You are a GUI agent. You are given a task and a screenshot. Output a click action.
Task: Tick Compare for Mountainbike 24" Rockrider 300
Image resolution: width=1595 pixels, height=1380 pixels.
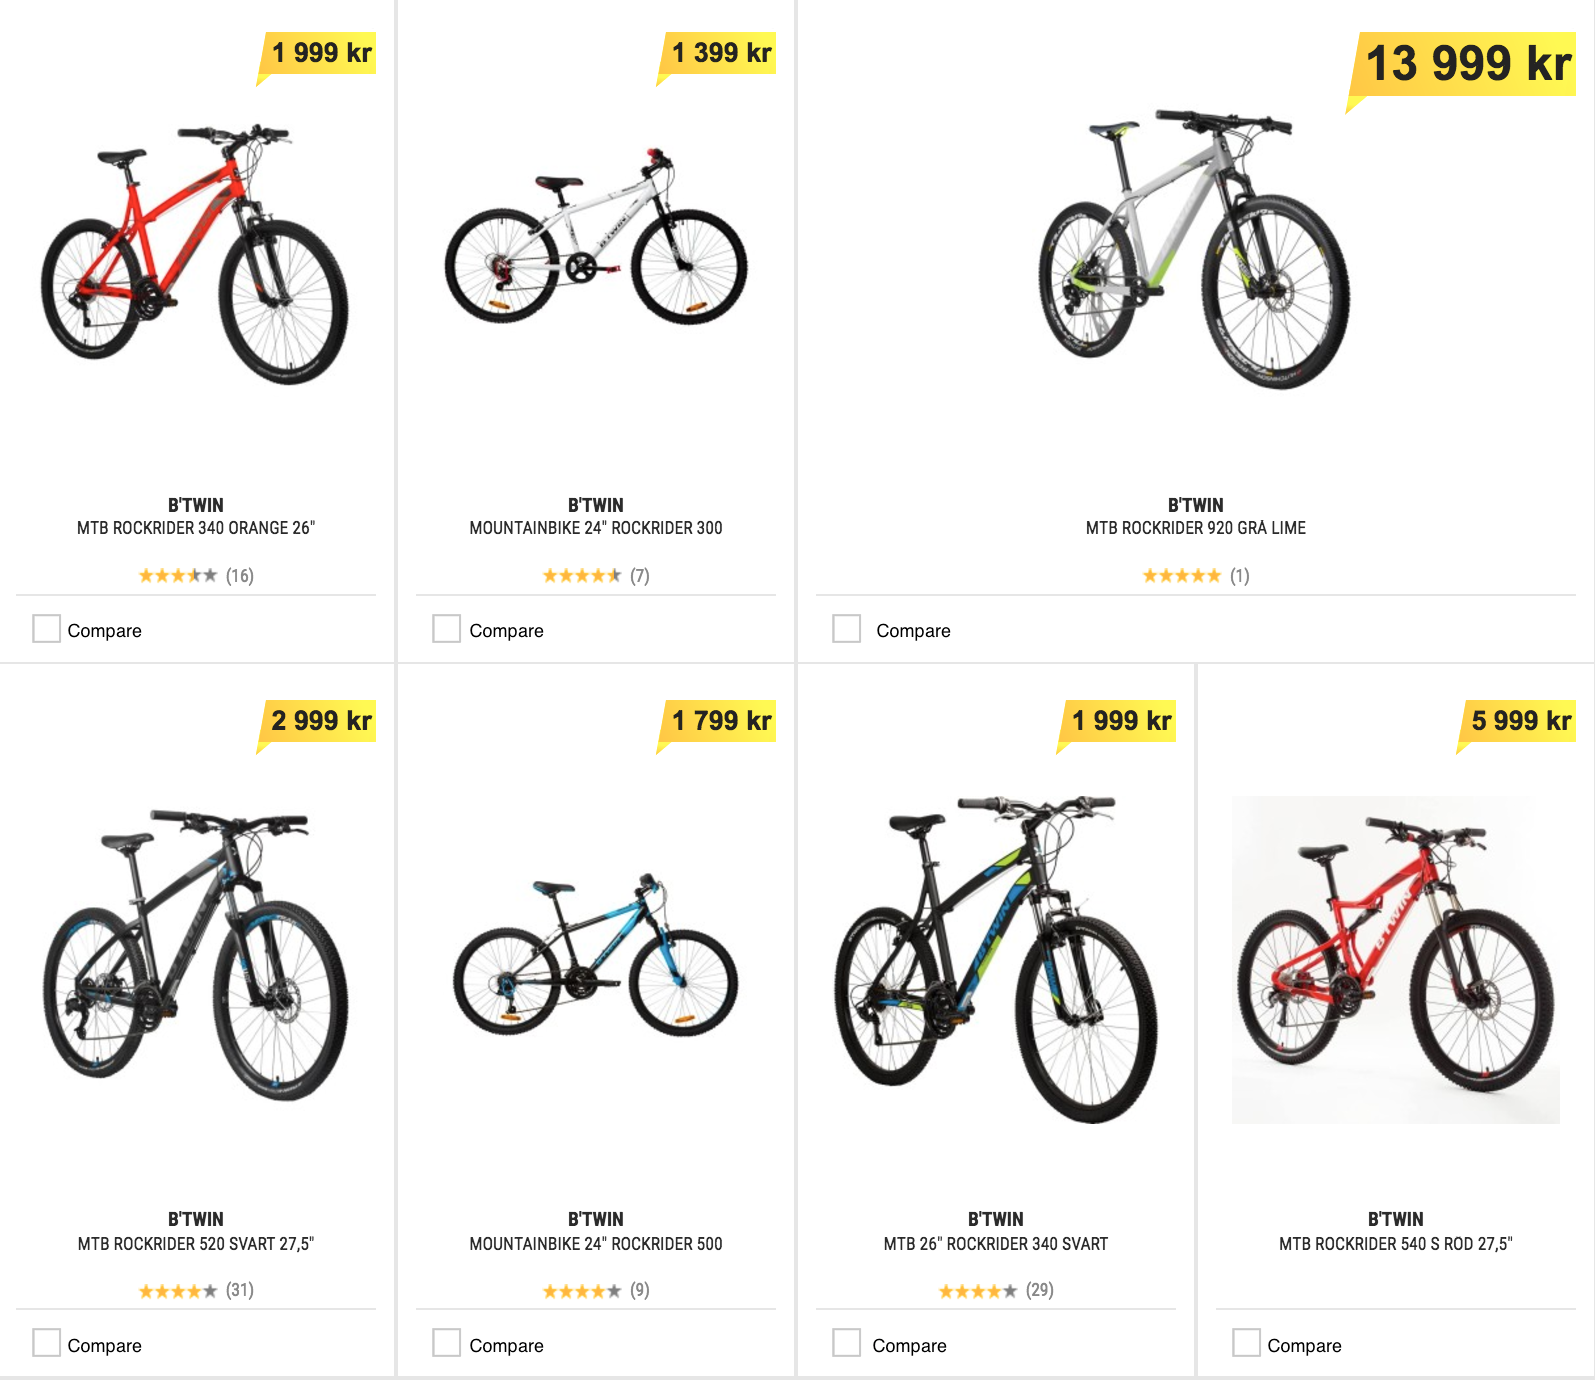(446, 629)
